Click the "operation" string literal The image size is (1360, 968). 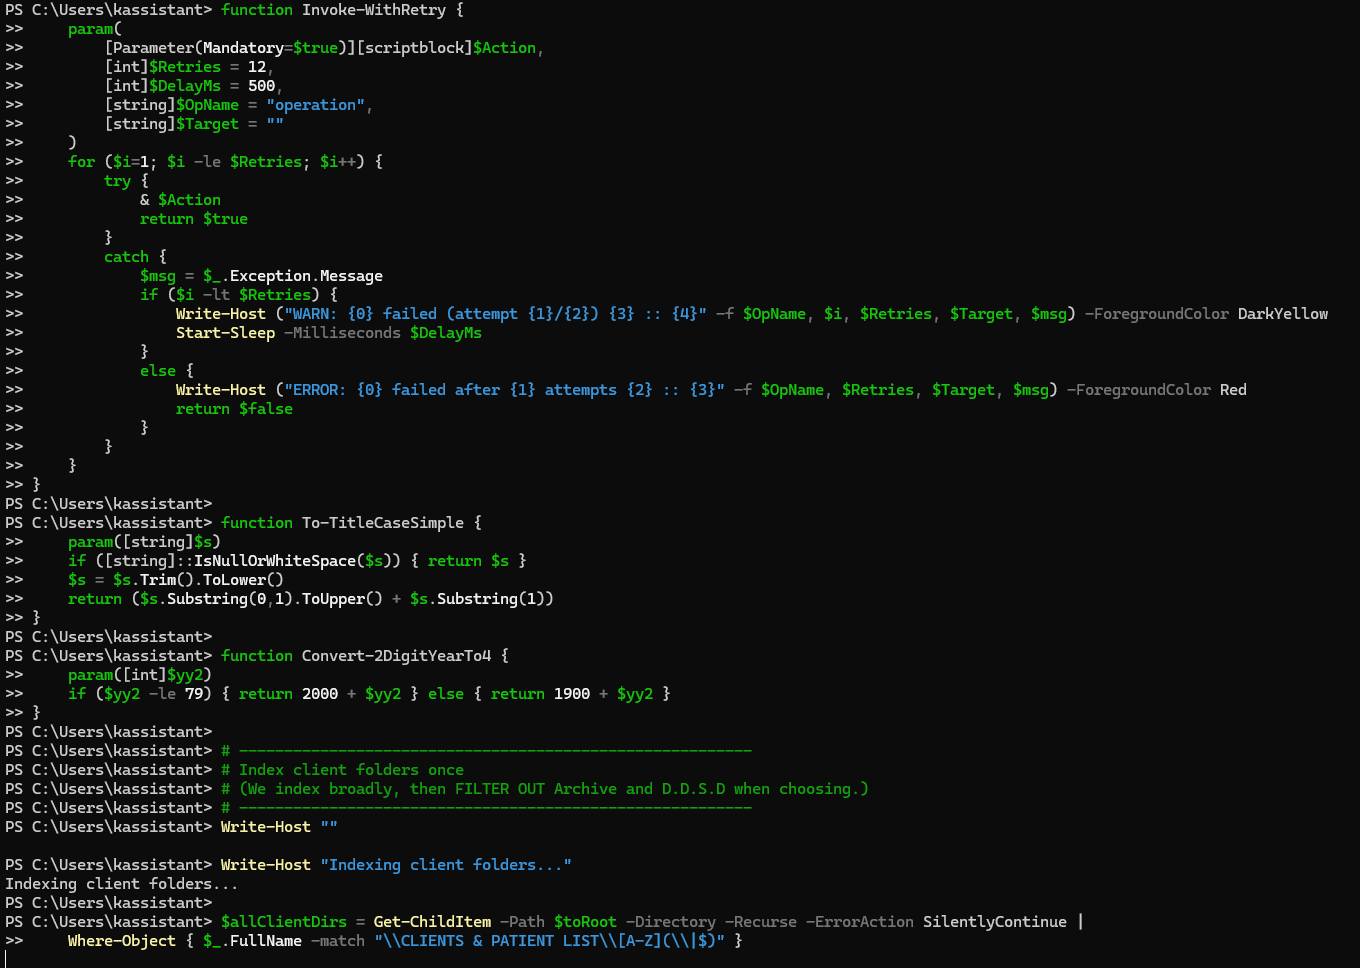click(x=315, y=105)
